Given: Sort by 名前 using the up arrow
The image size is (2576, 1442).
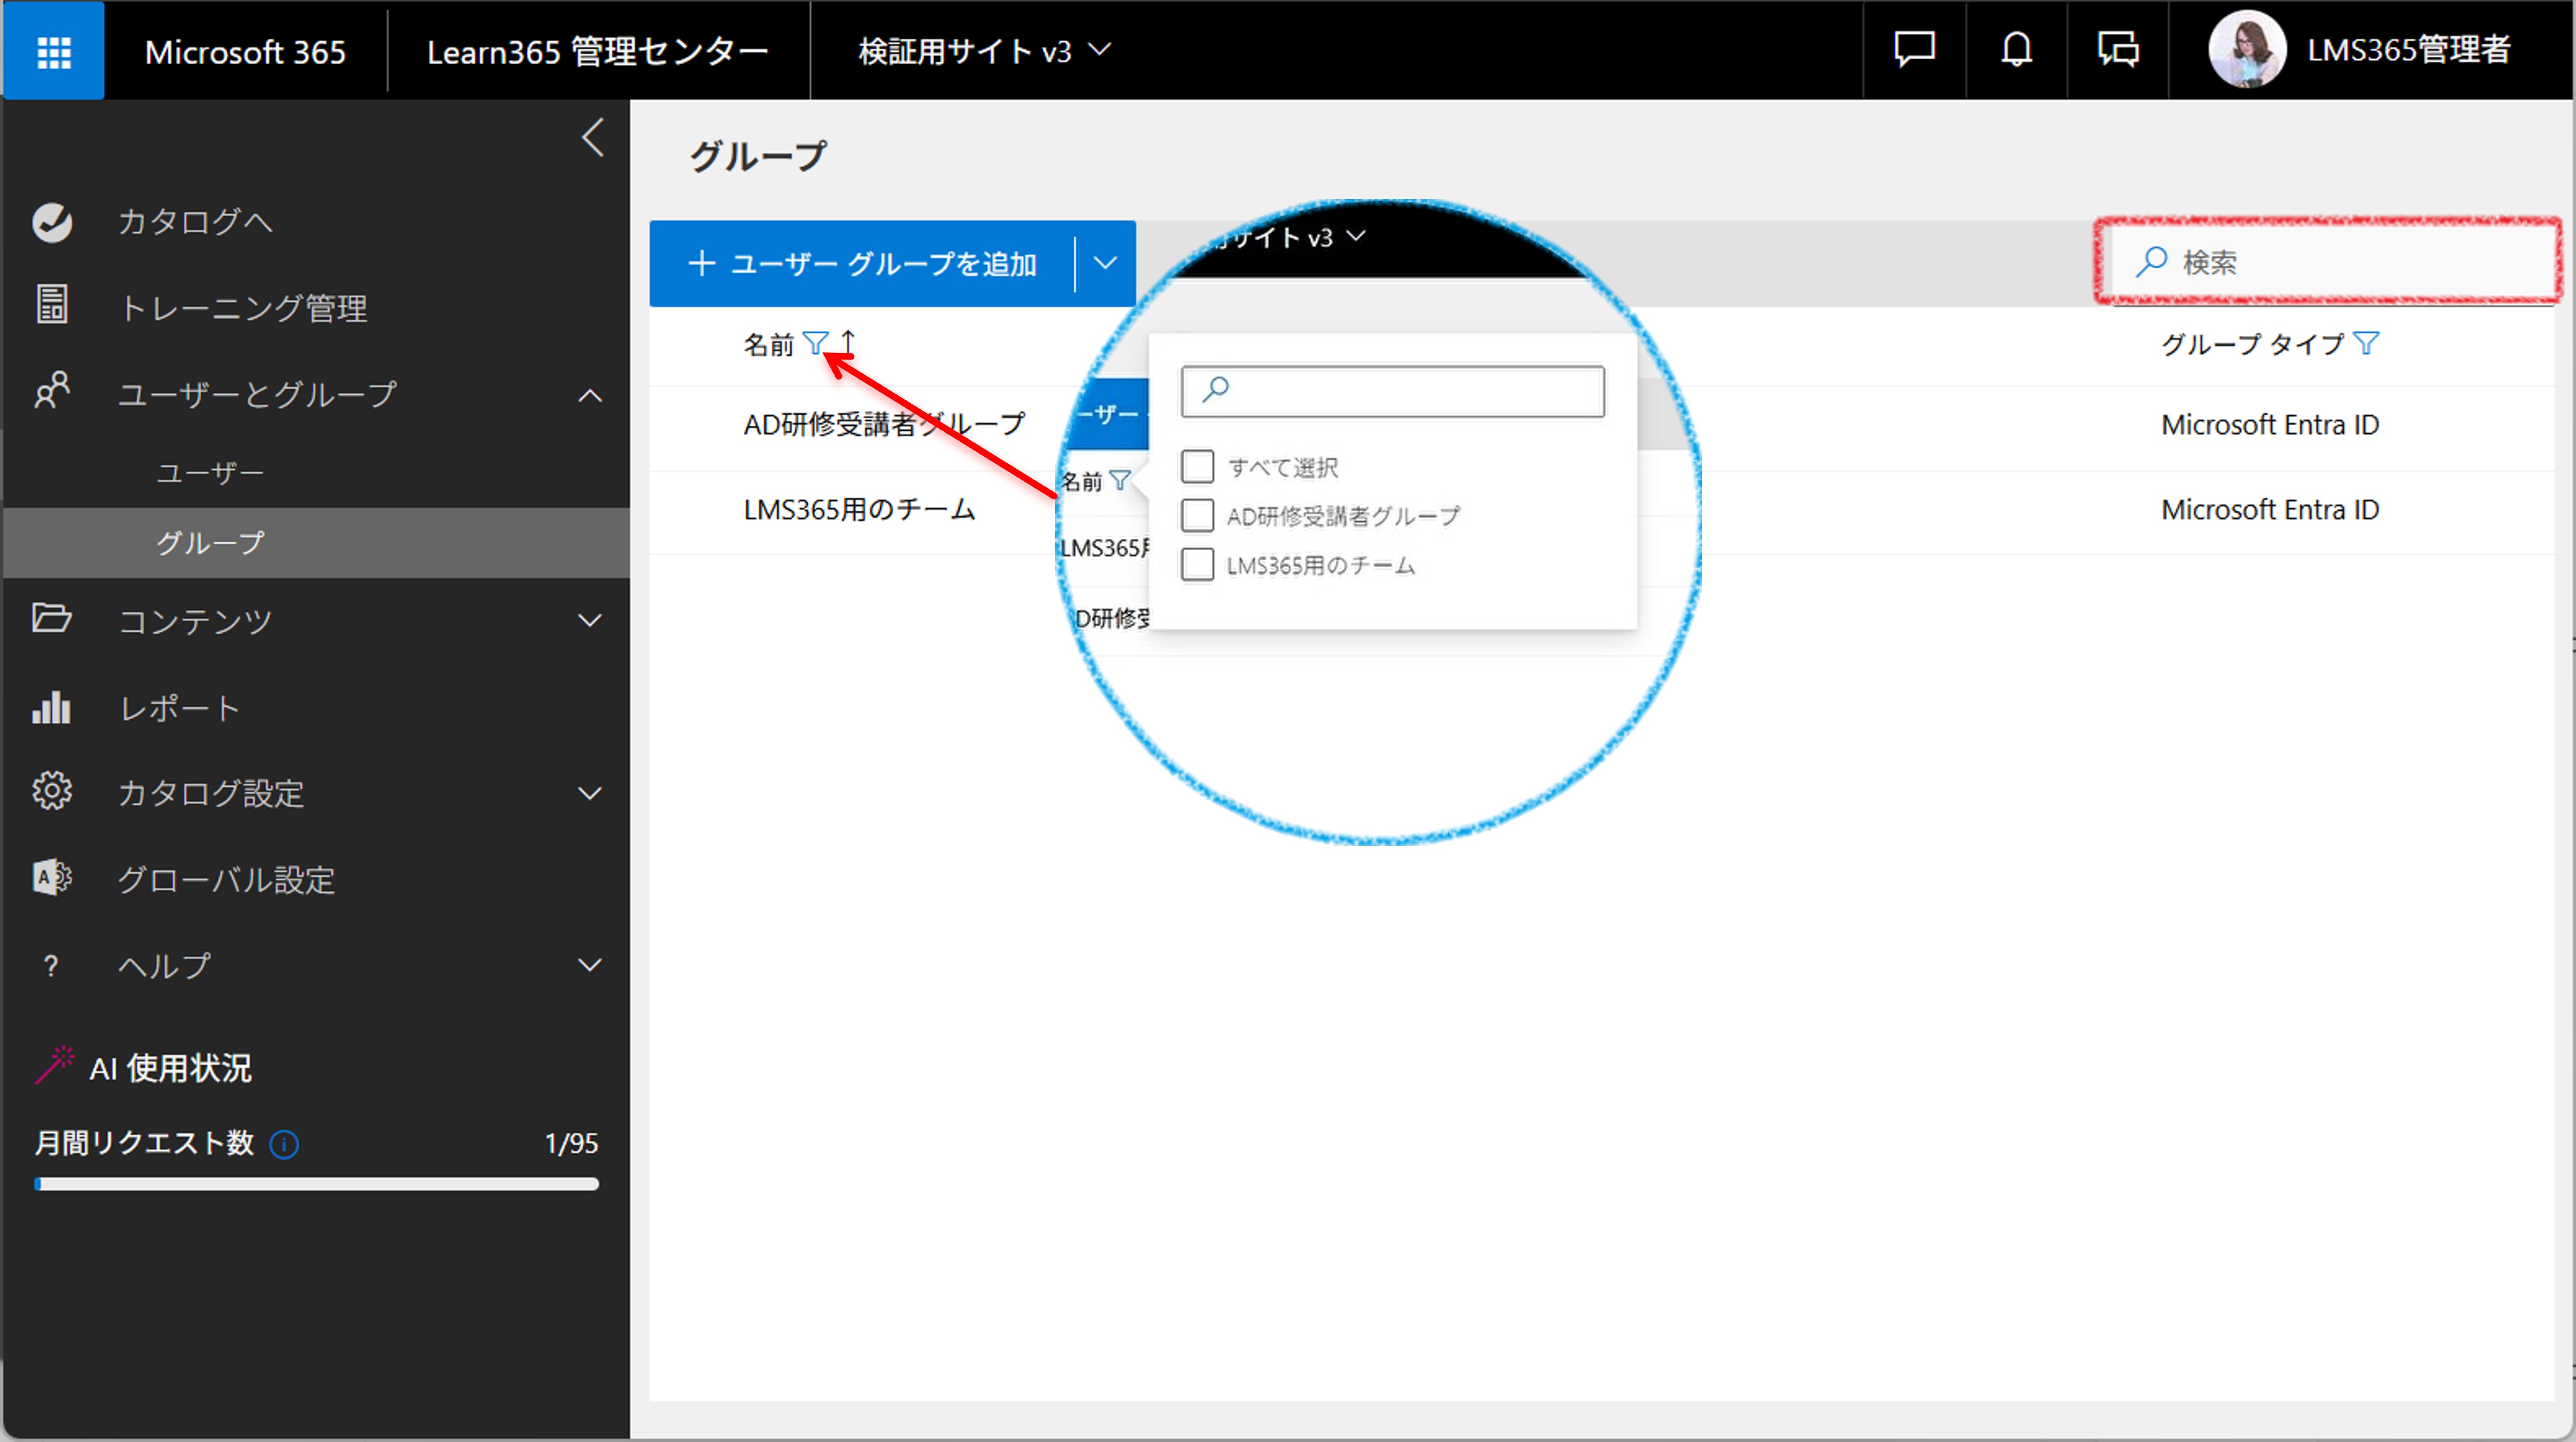Looking at the screenshot, I should (x=848, y=343).
